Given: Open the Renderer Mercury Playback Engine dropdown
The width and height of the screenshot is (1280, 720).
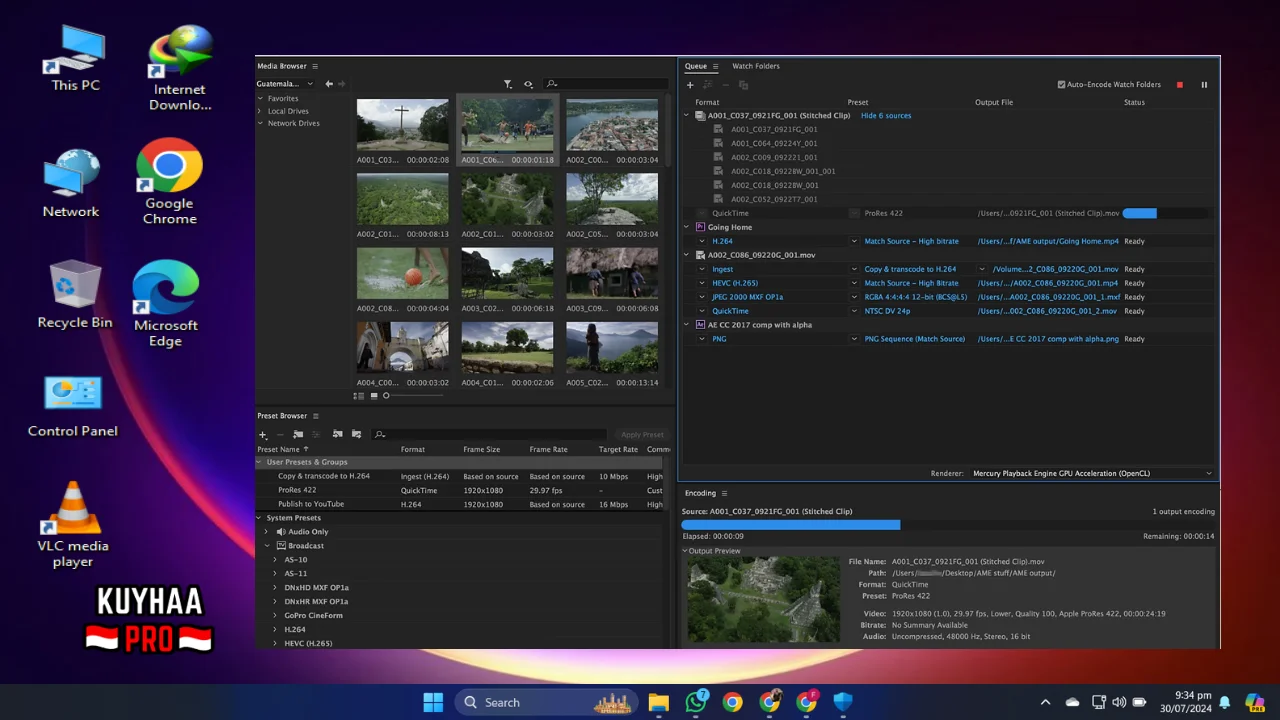Looking at the screenshot, I should (x=1092, y=473).
